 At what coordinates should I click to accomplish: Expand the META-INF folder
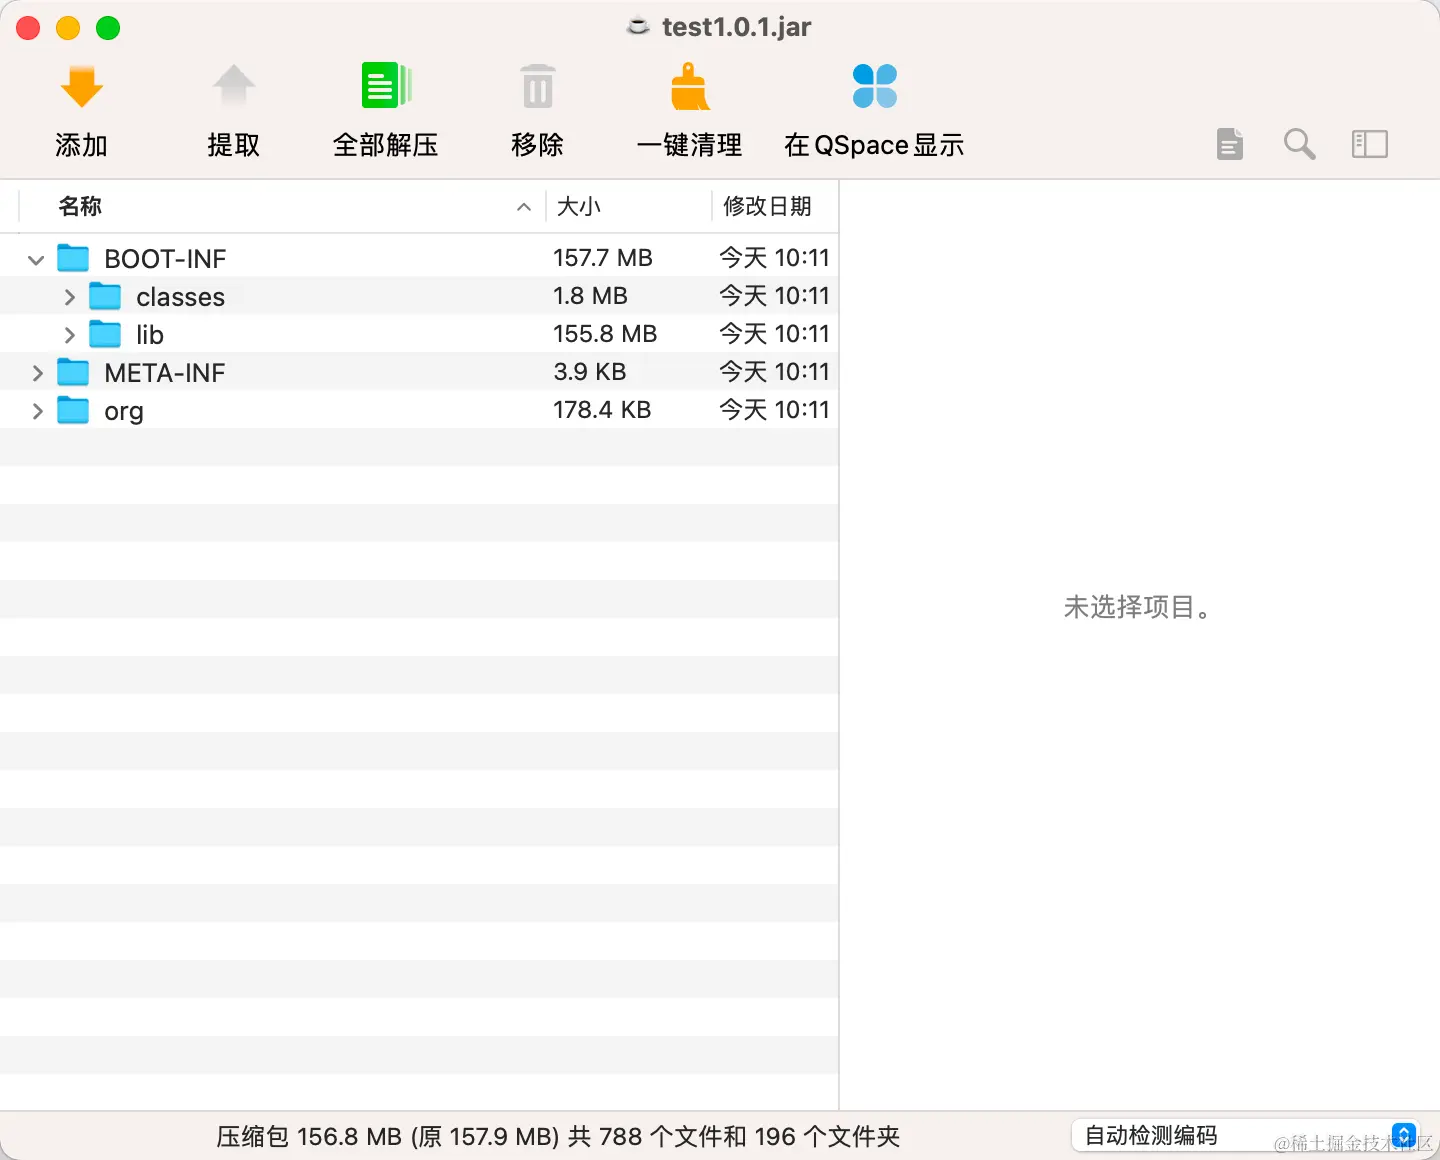[x=37, y=373]
